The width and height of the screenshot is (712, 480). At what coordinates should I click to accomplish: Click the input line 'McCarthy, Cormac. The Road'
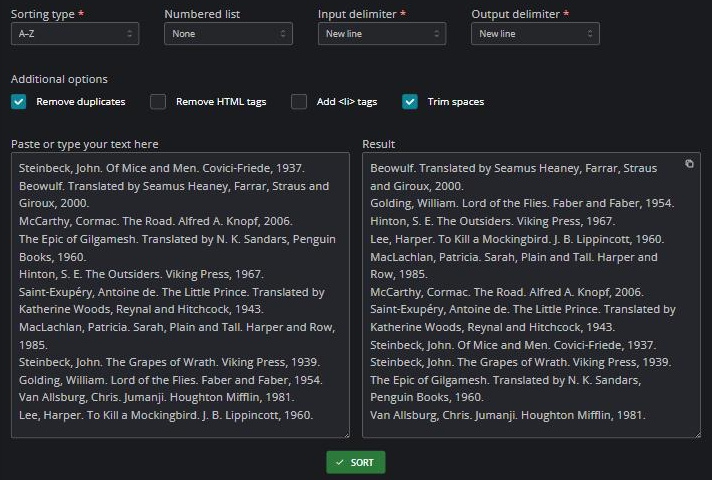[155, 221]
